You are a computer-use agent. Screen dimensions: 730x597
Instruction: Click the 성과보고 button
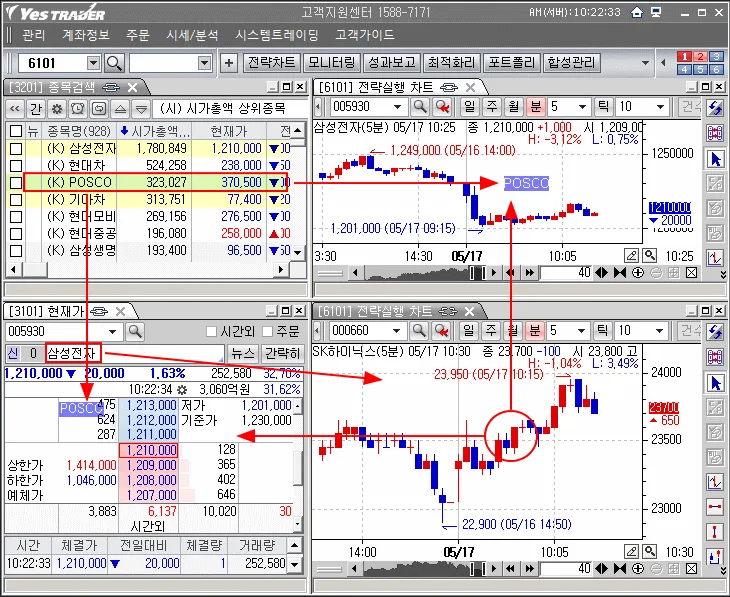tap(392, 62)
